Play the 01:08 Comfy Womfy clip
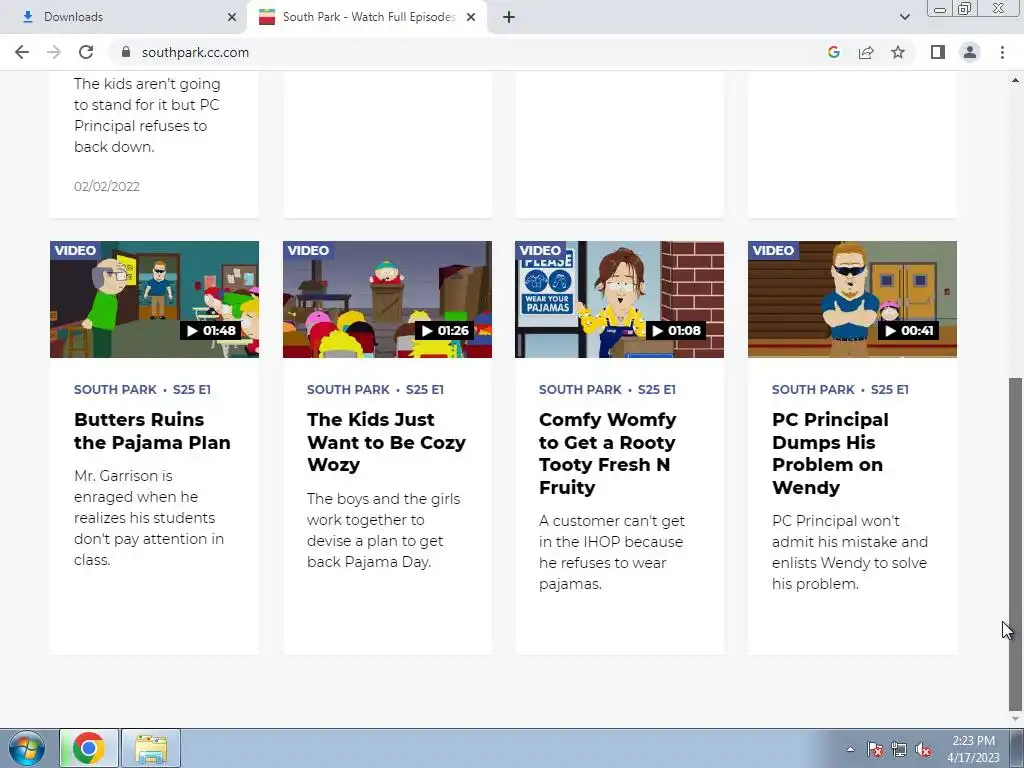 (676, 330)
